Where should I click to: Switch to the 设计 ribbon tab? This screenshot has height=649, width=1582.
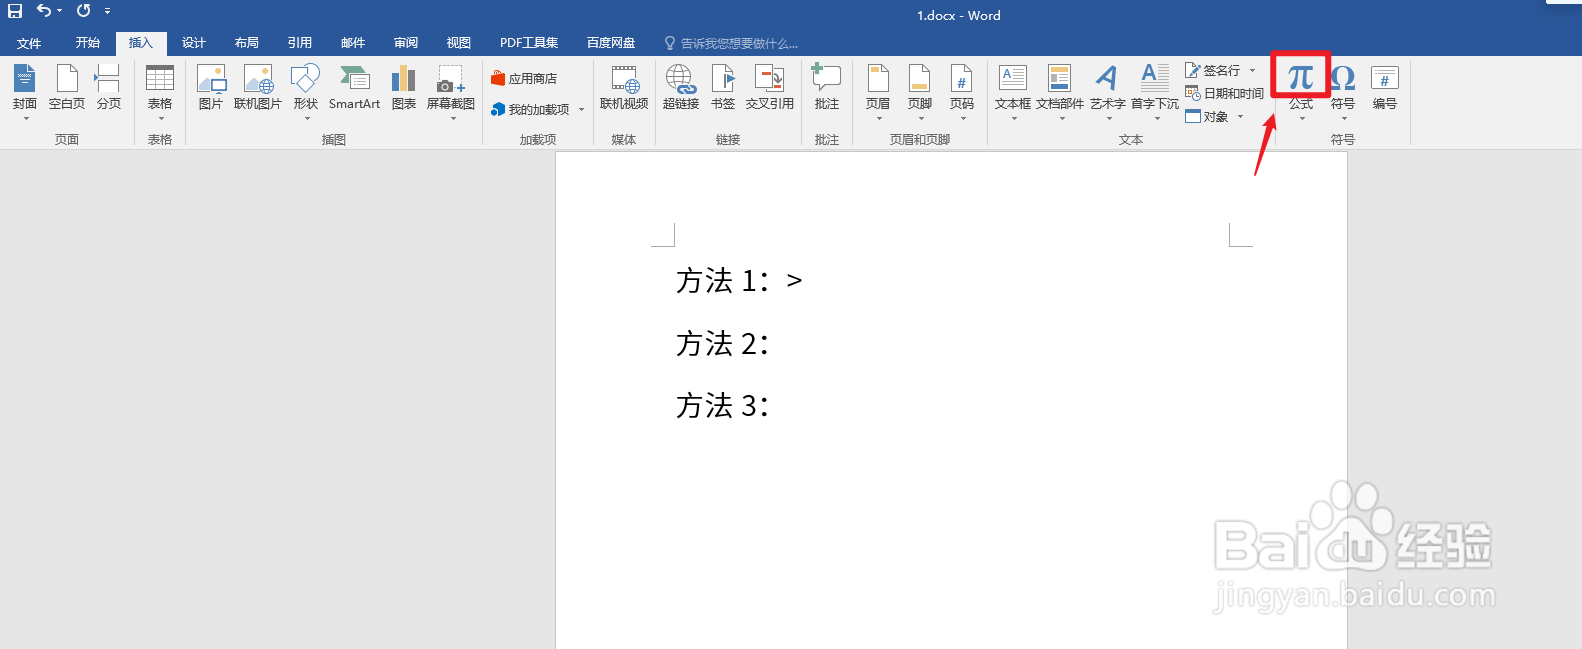(194, 43)
